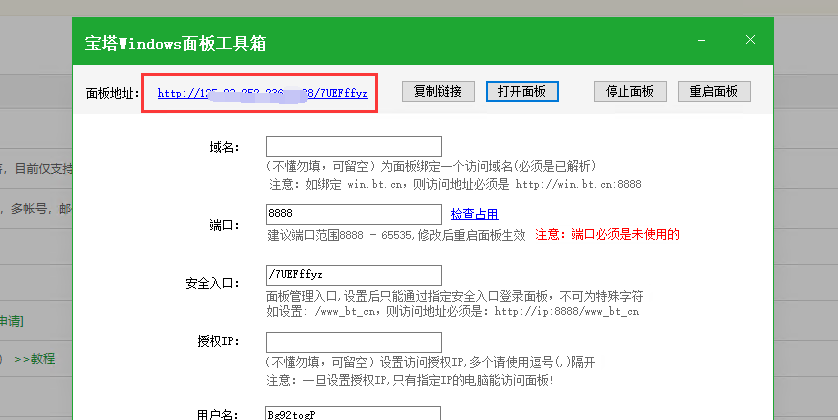Click the red 注意:端口必须是未使用的 warning
Viewport: 838px width, 420px height.
pyautogui.click(x=608, y=235)
